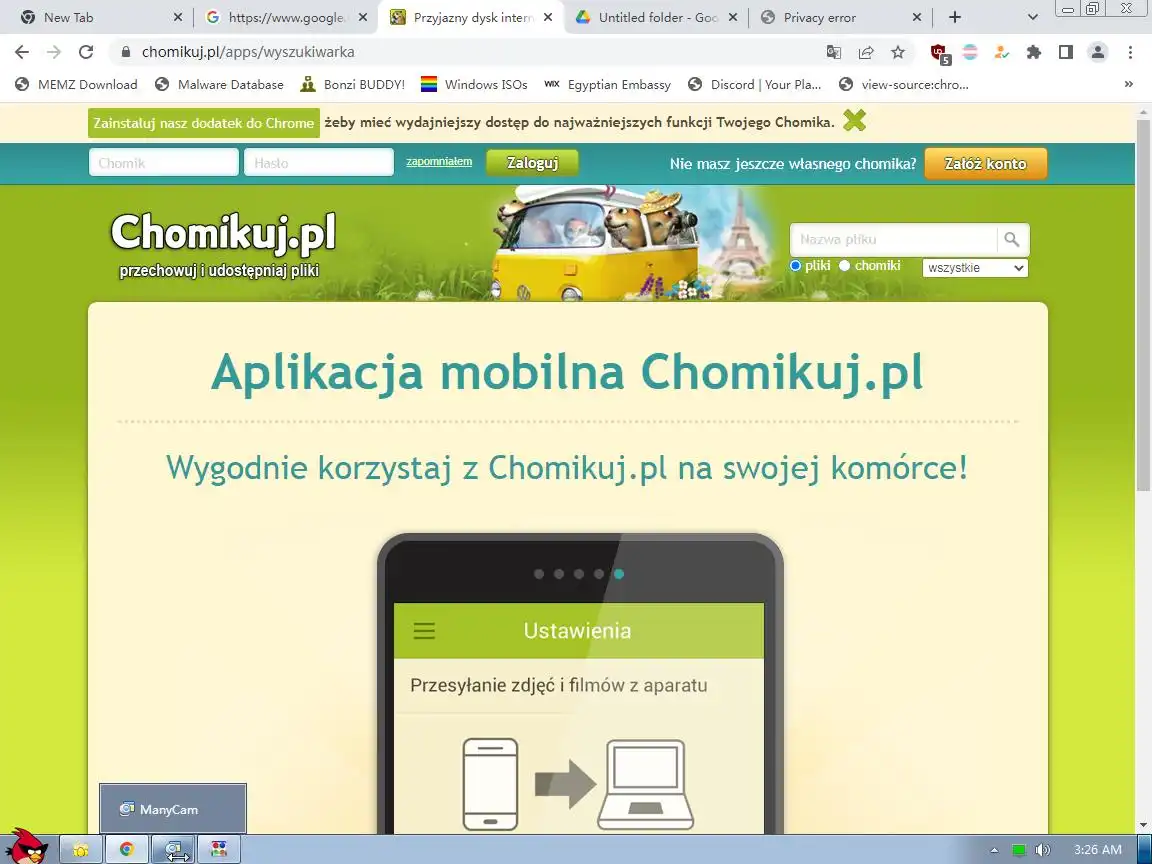Open new tab with the plus icon

[954, 17]
